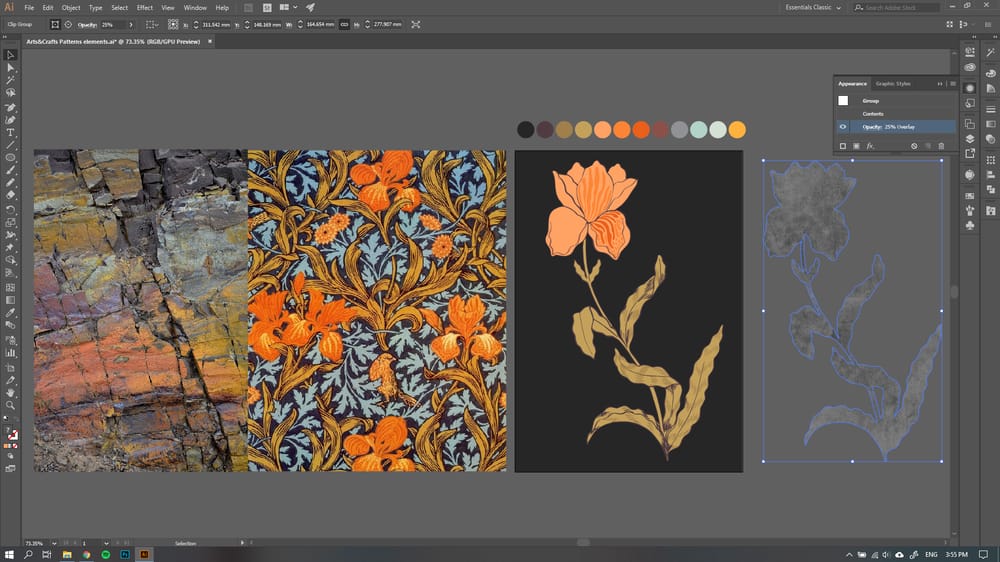
Task: Open the Appearance panel menu
Action: 953,84
